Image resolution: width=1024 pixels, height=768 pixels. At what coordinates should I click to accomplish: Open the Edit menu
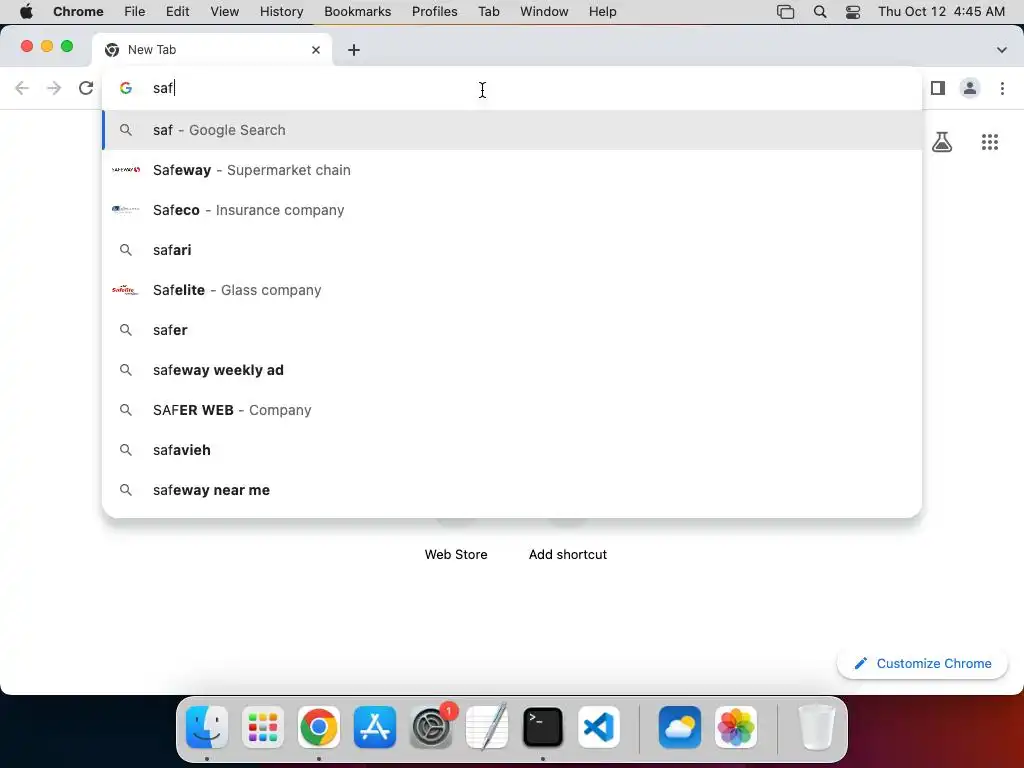tap(177, 11)
